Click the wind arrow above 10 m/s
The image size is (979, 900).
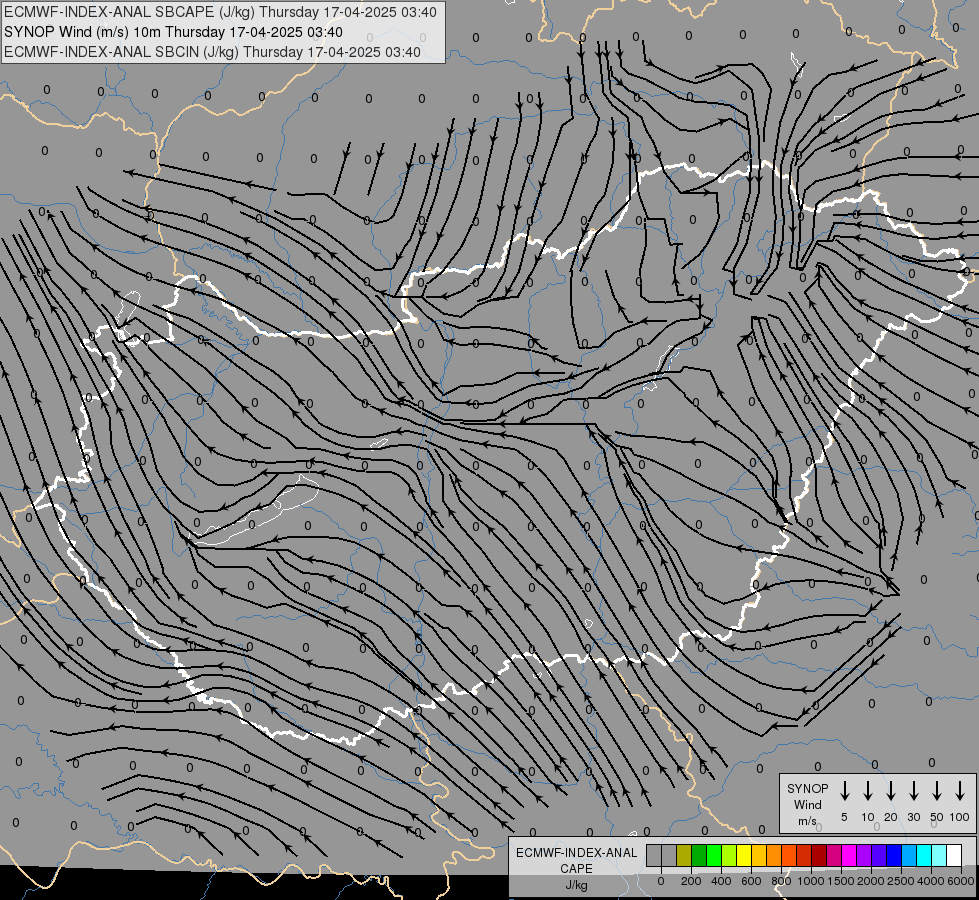tap(868, 791)
